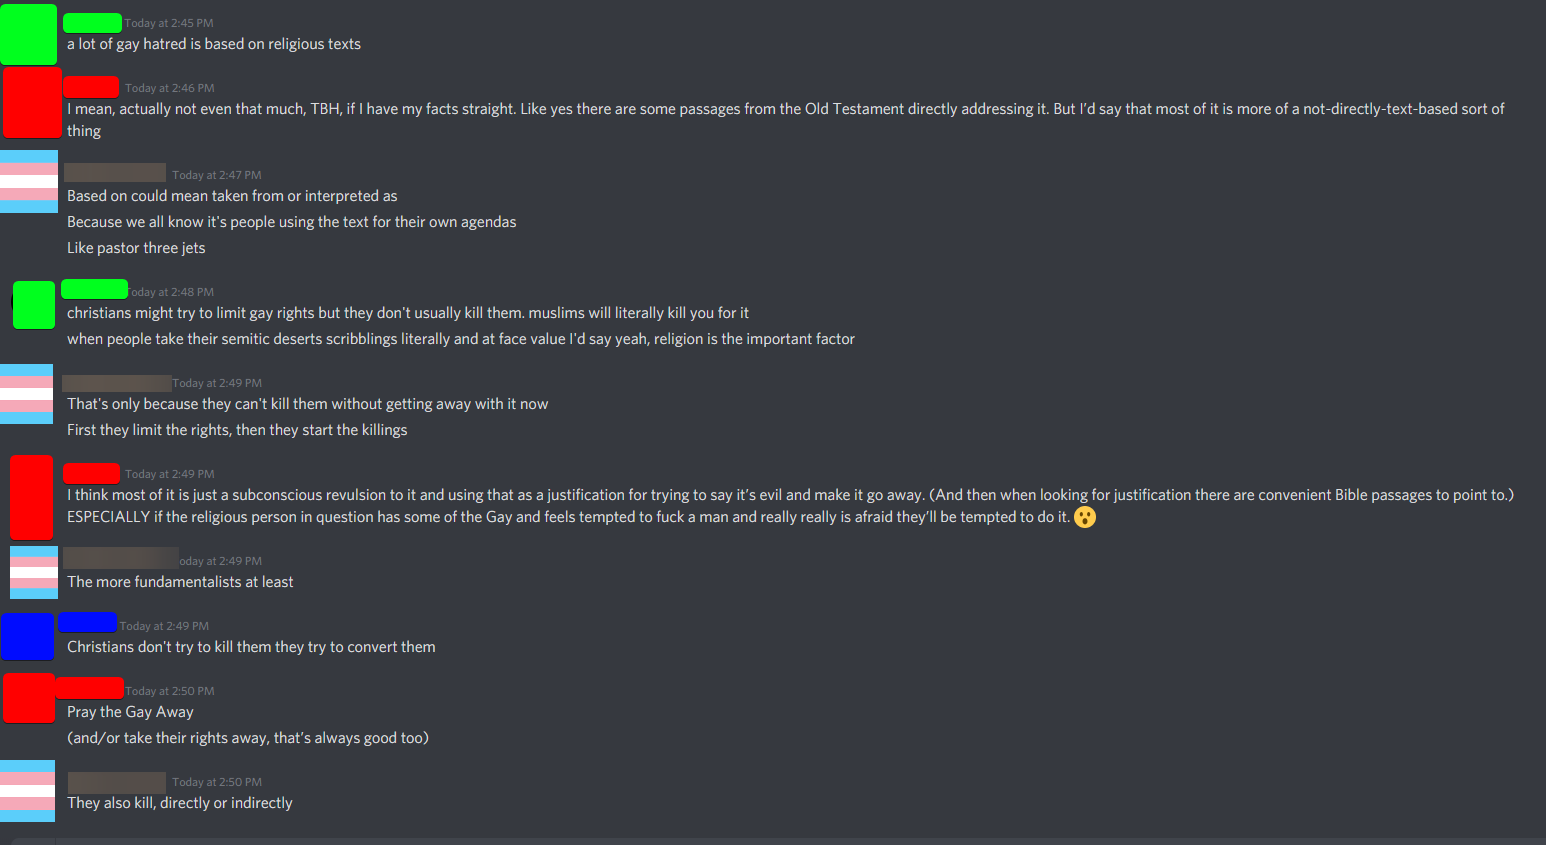This screenshot has width=1546, height=845.
Task: Click the green redacted username at 2:45 PM
Action: coord(92,23)
